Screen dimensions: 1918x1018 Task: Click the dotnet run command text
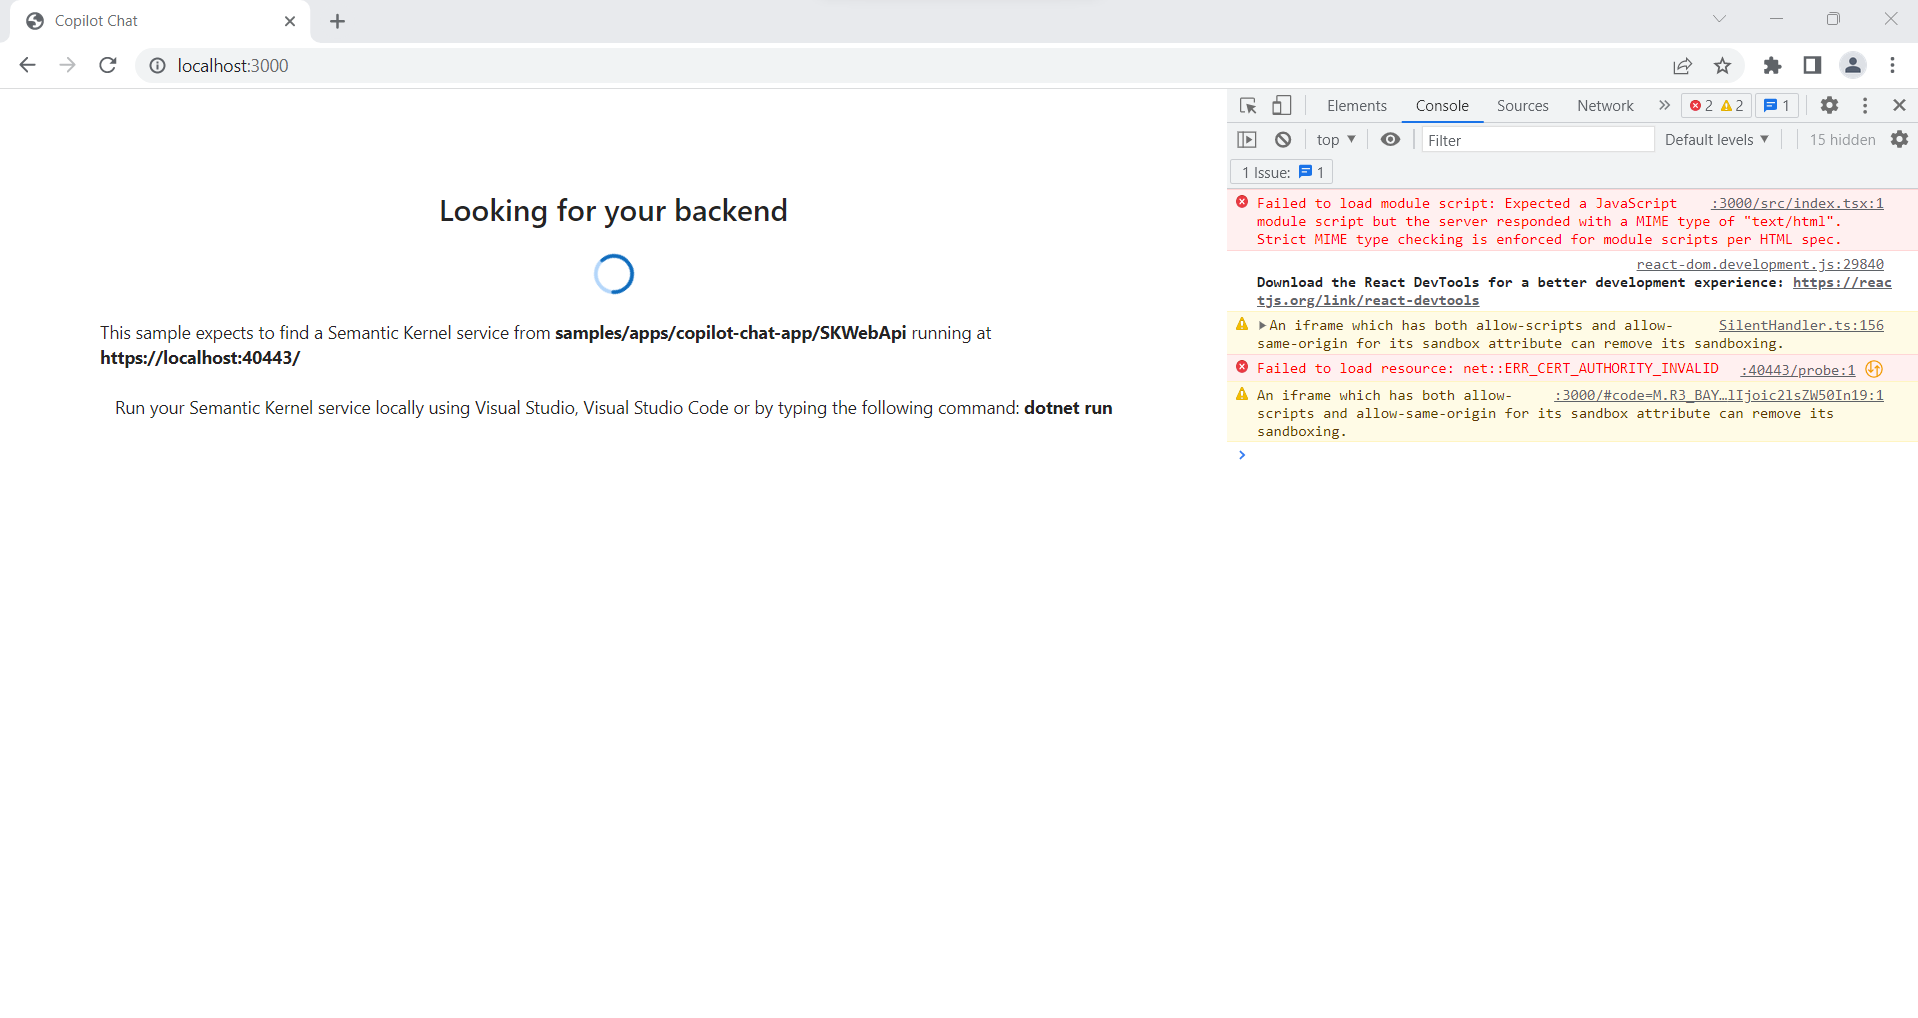[x=1068, y=408]
